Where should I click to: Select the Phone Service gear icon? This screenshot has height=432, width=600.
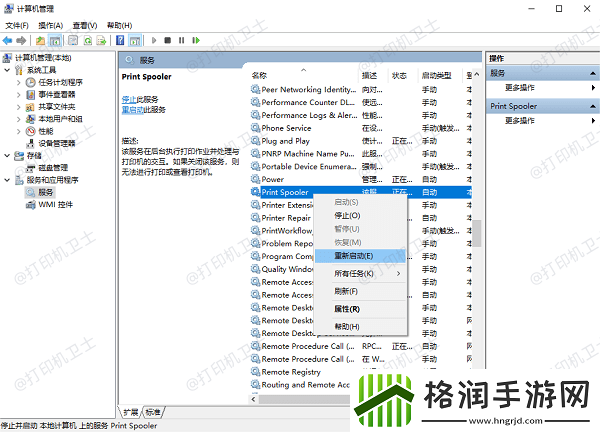coord(255,128)
